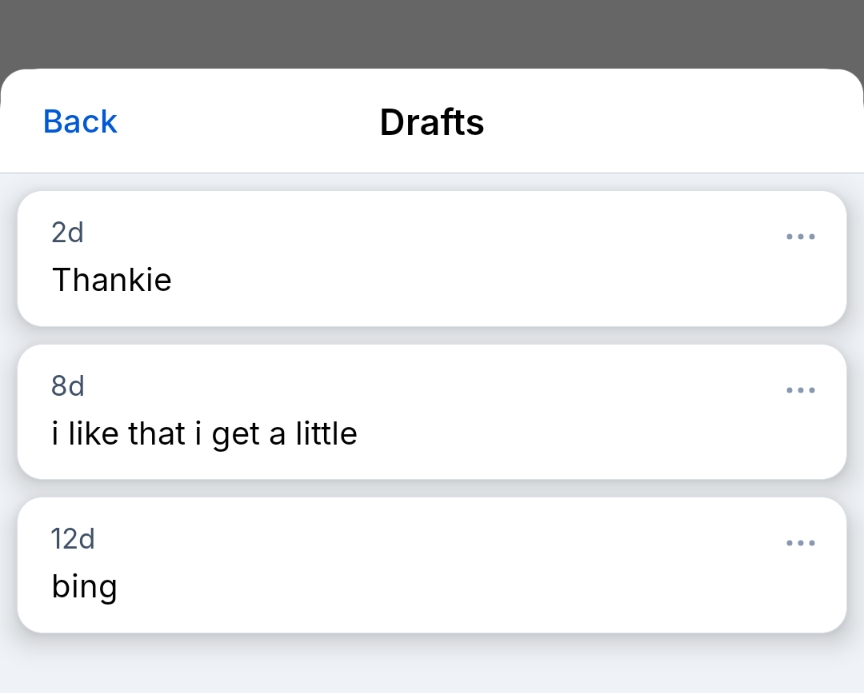The width and height of the screenshot is (864, 693).
Task: Click the gap between Thankie and 8d drafts
Action: 432,335
